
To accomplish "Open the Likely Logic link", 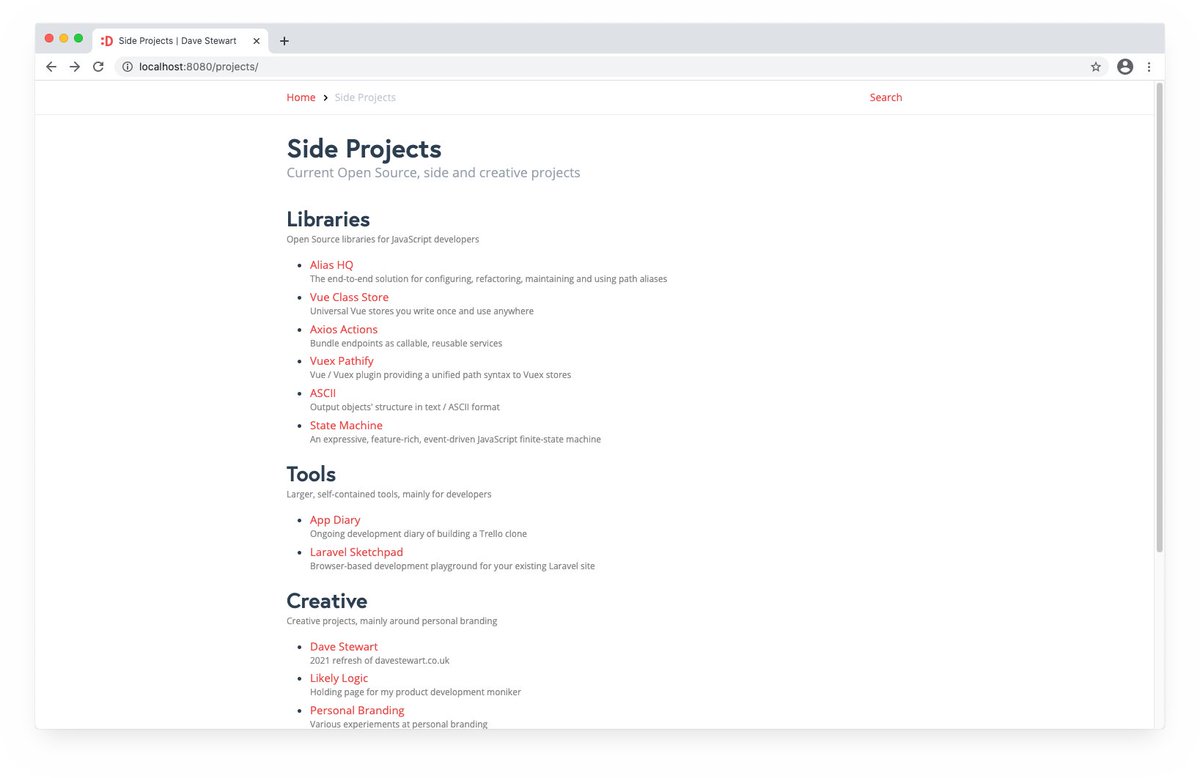I will pyautogui.click(x=339, y=678).
